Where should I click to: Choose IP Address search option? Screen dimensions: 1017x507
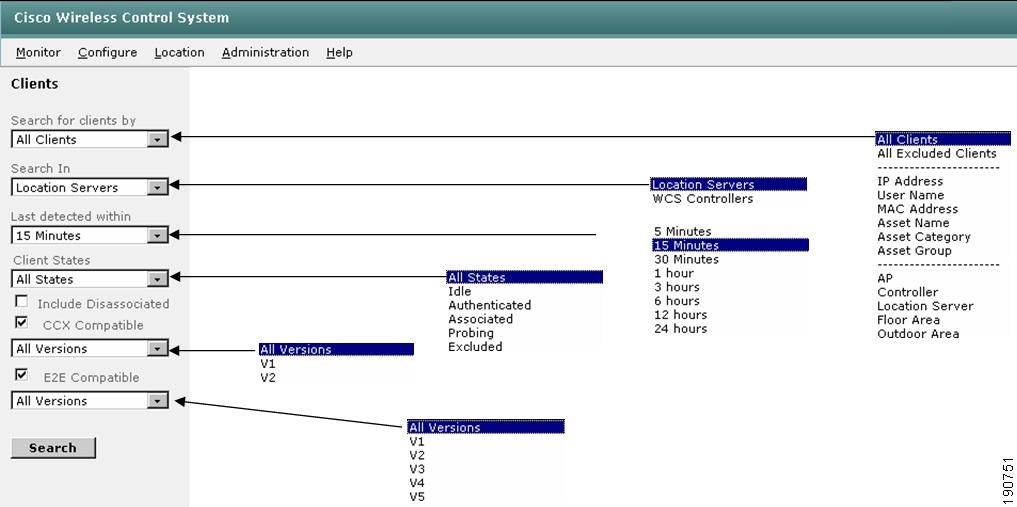tap(910, 182)
